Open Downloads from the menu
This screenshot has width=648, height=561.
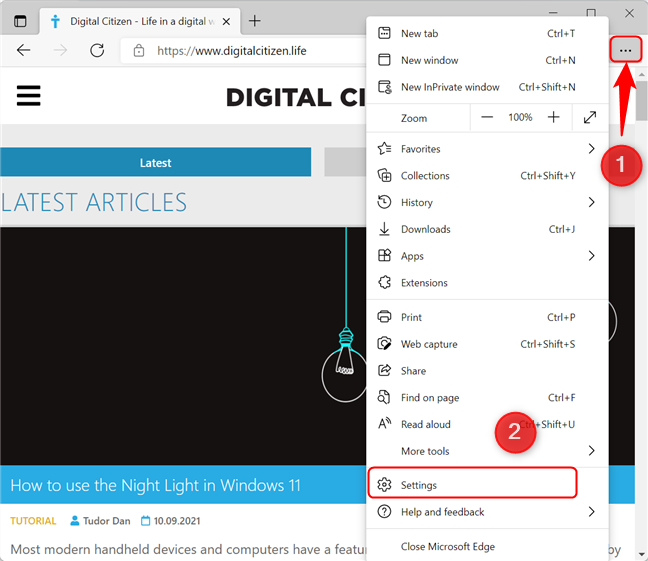point(487,229)
